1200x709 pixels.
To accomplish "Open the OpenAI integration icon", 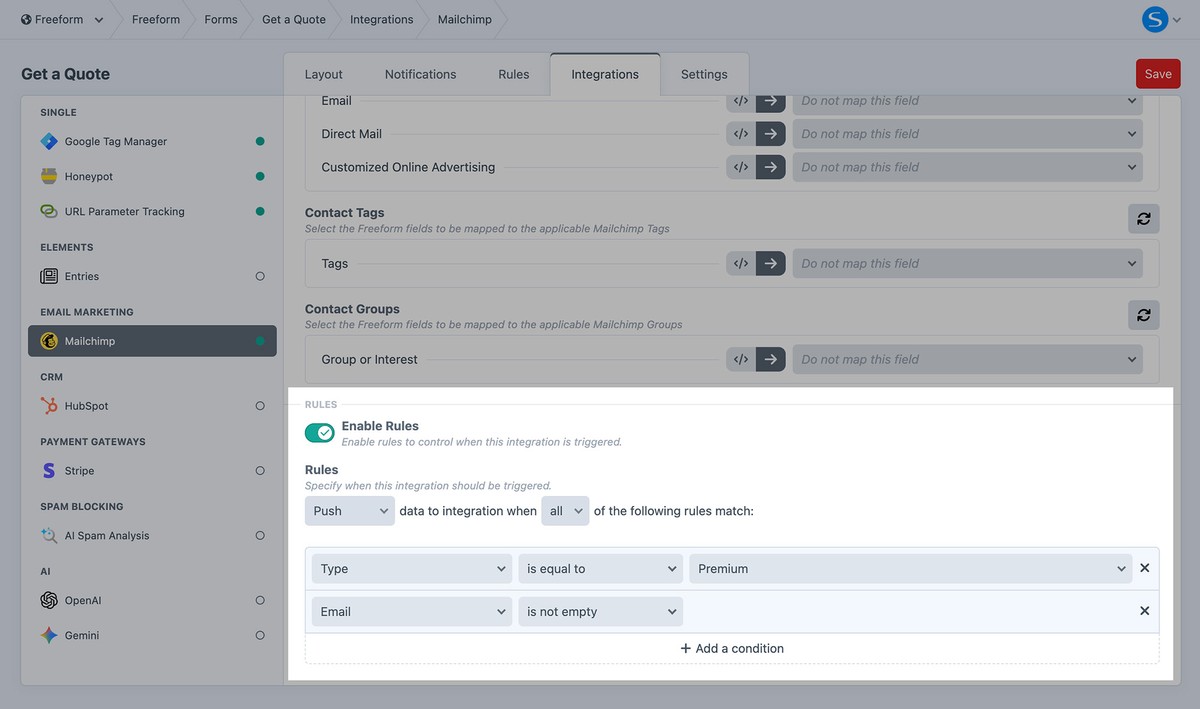I will [49, 601].
